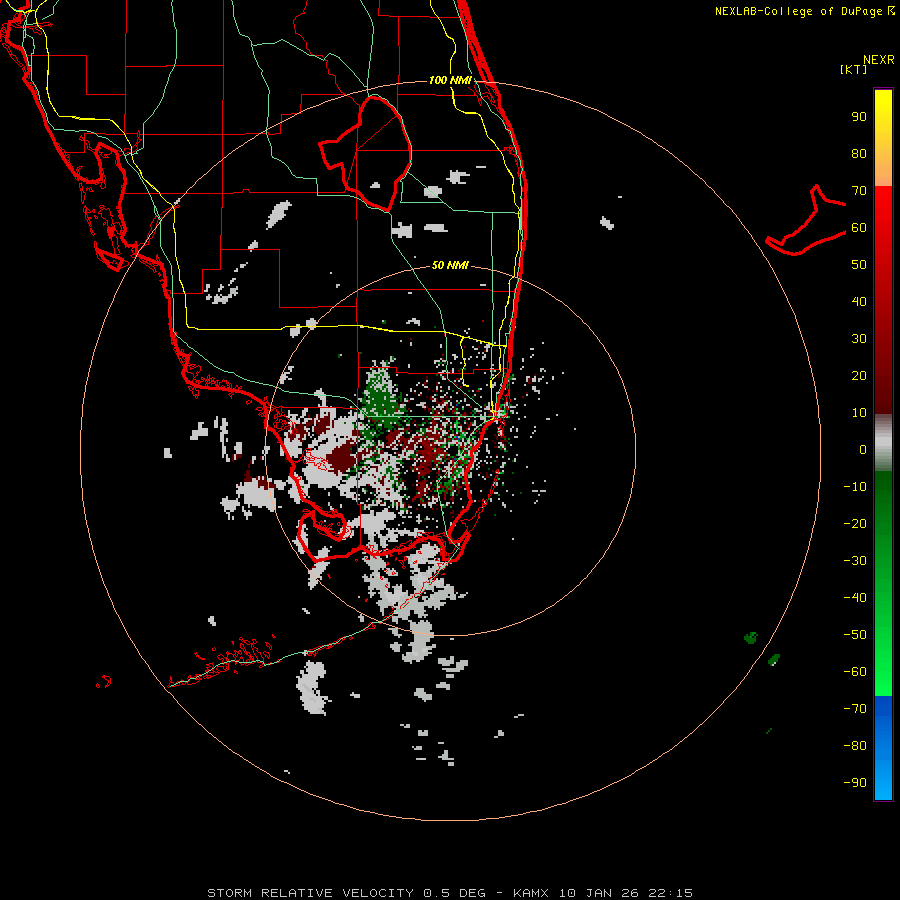Screen dimensions: 900x900
Task: Click the gray zero-velocity band of color bar
Action: (x=883, y=443)
